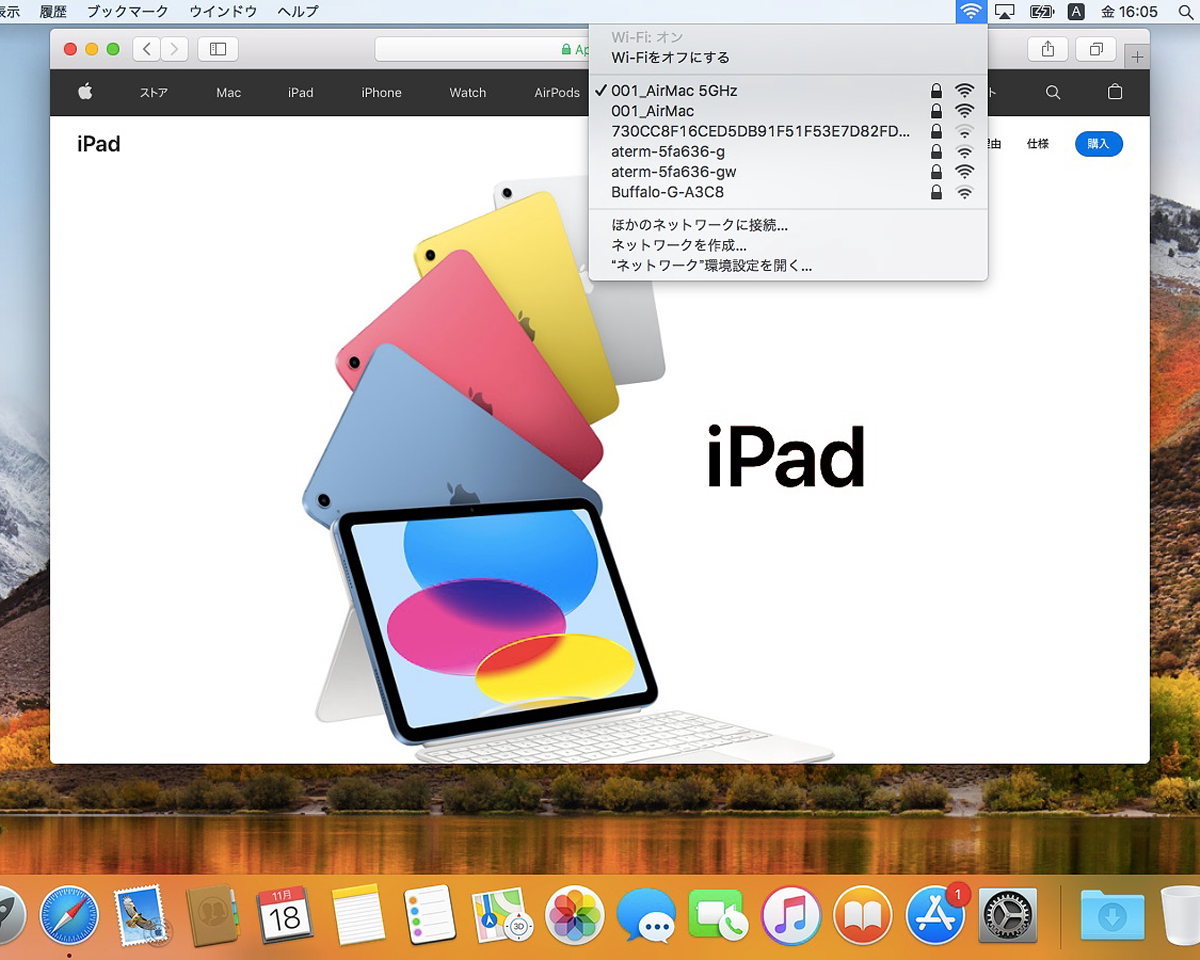
Task: Join network starting with 730CC8F16CED
Action: pos(788,131)
